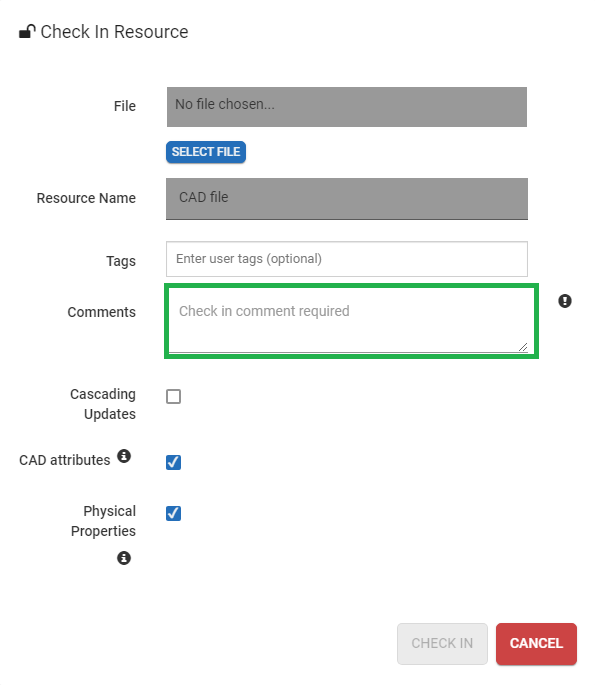
Task: Enable the Cascading Updates checkbox
Action: pyautogui.click(x=173, y=397)
